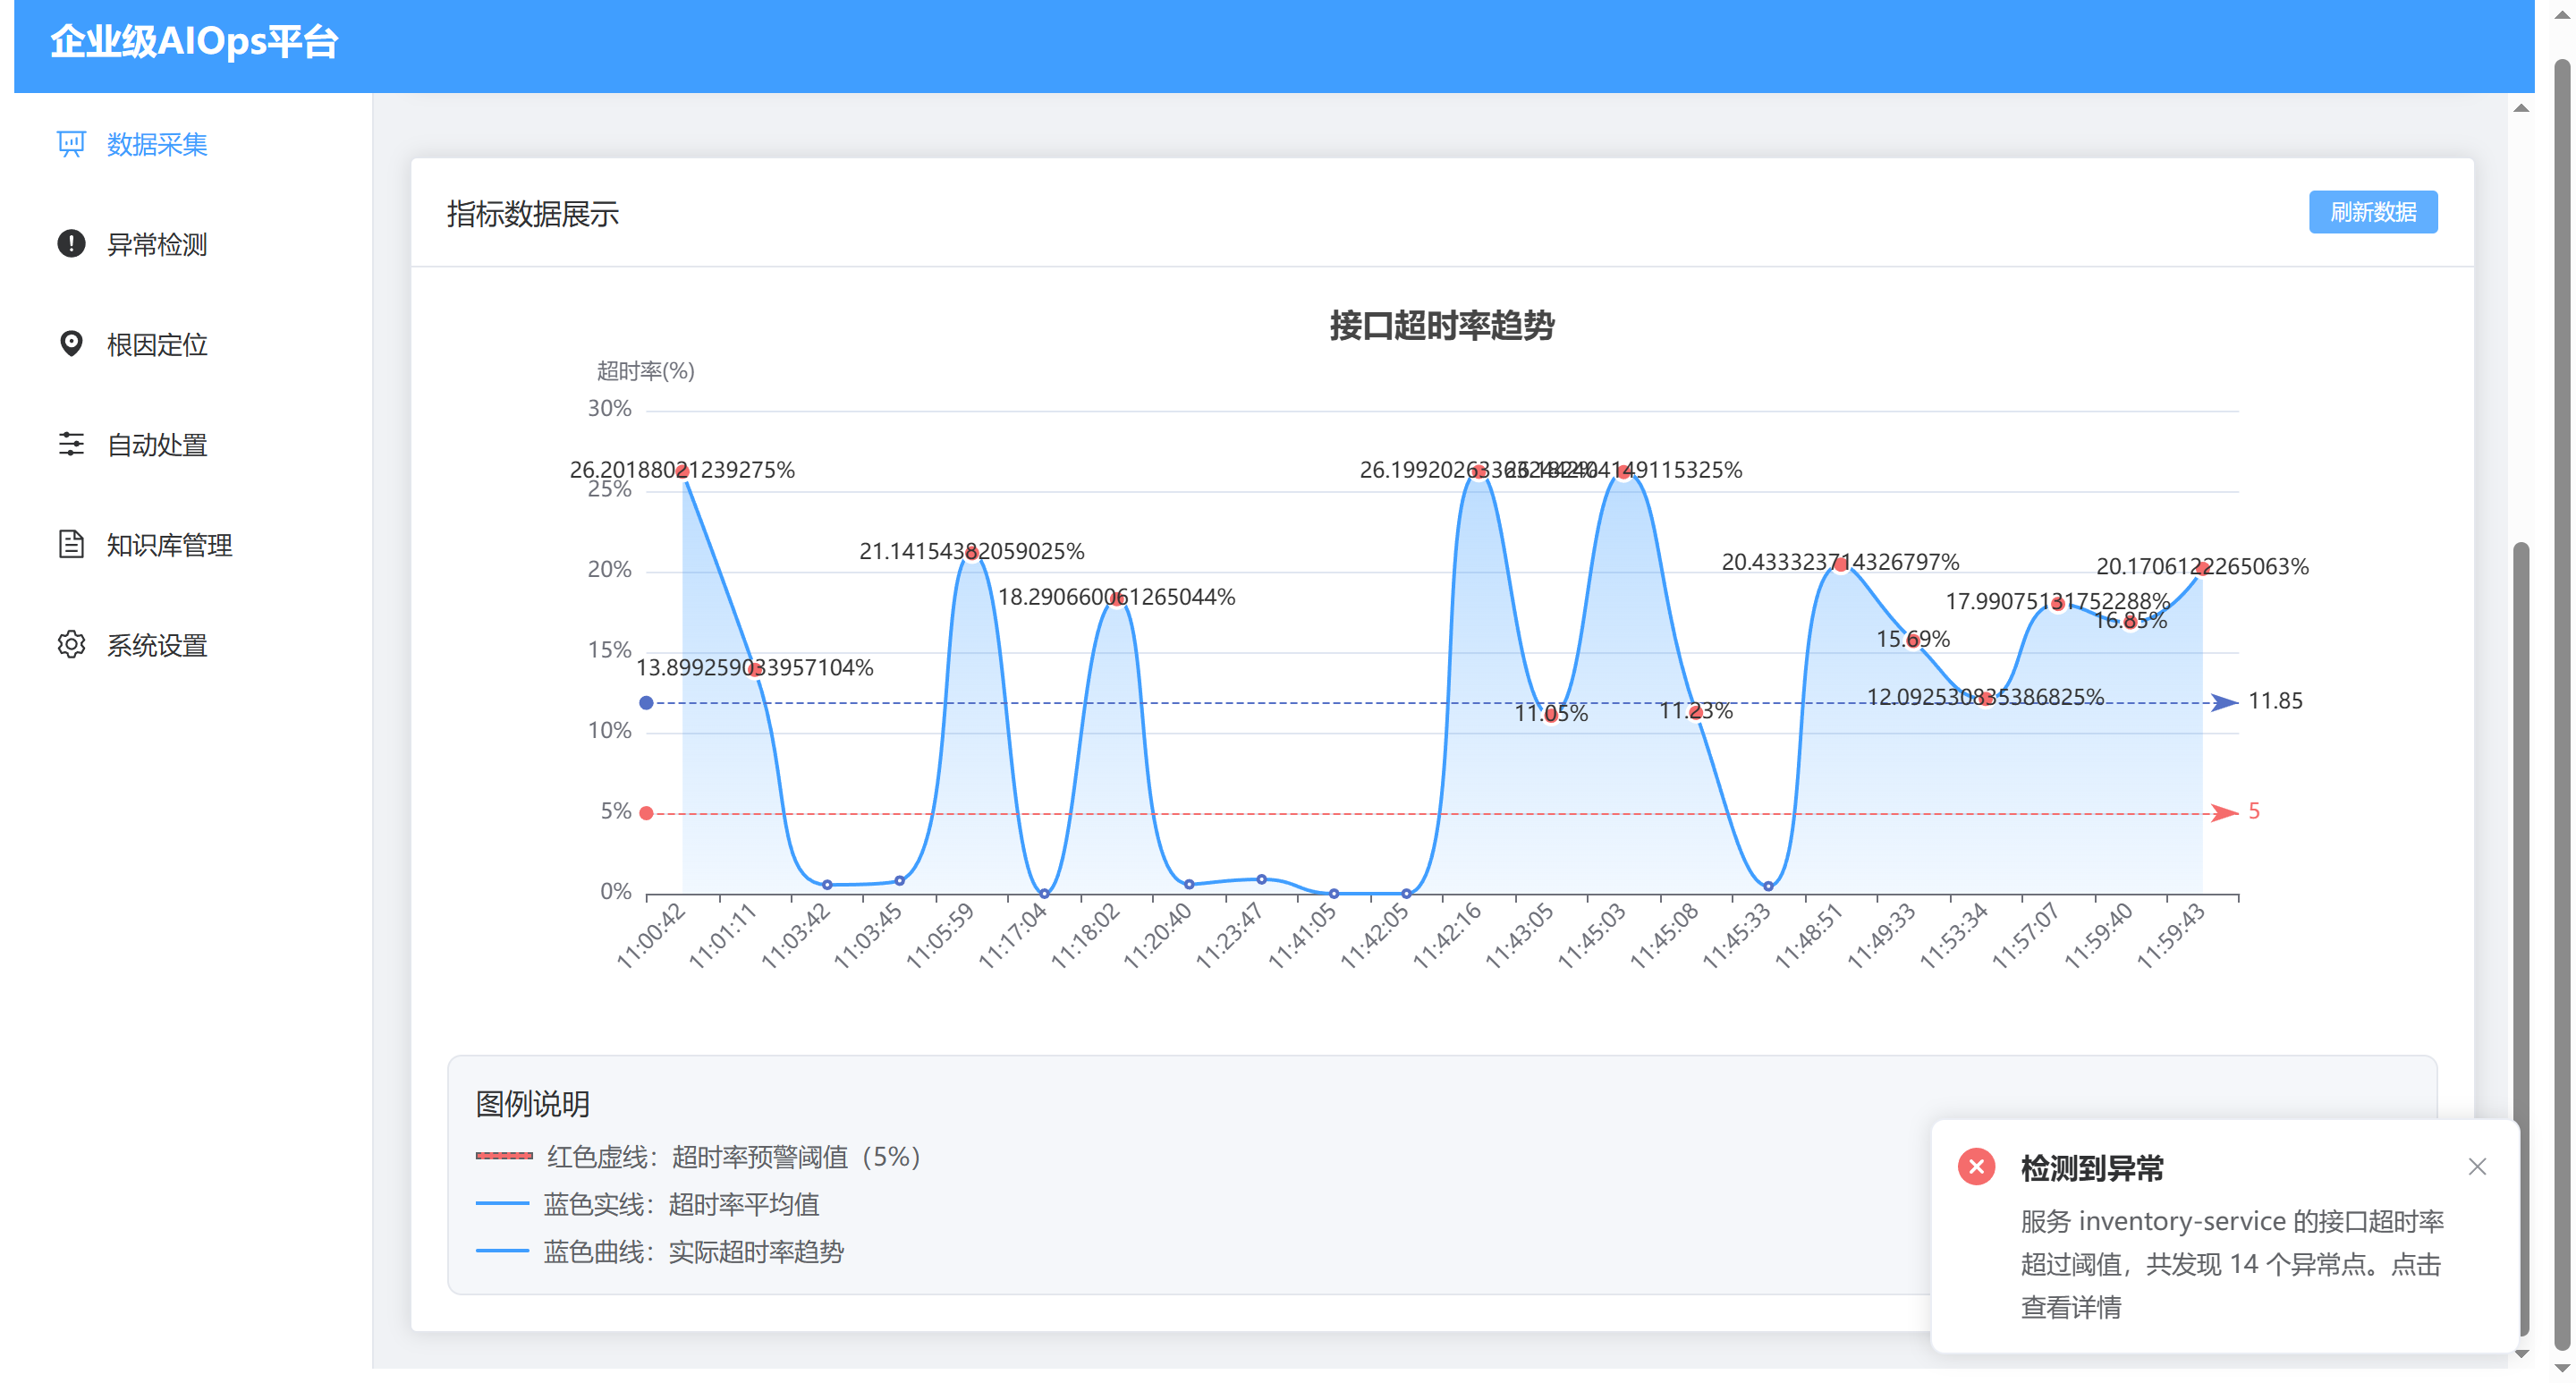Click the 26.2% peak data point at 11:00:42
This screenshot has width=2576, height=1383.
tap(683, 471)
